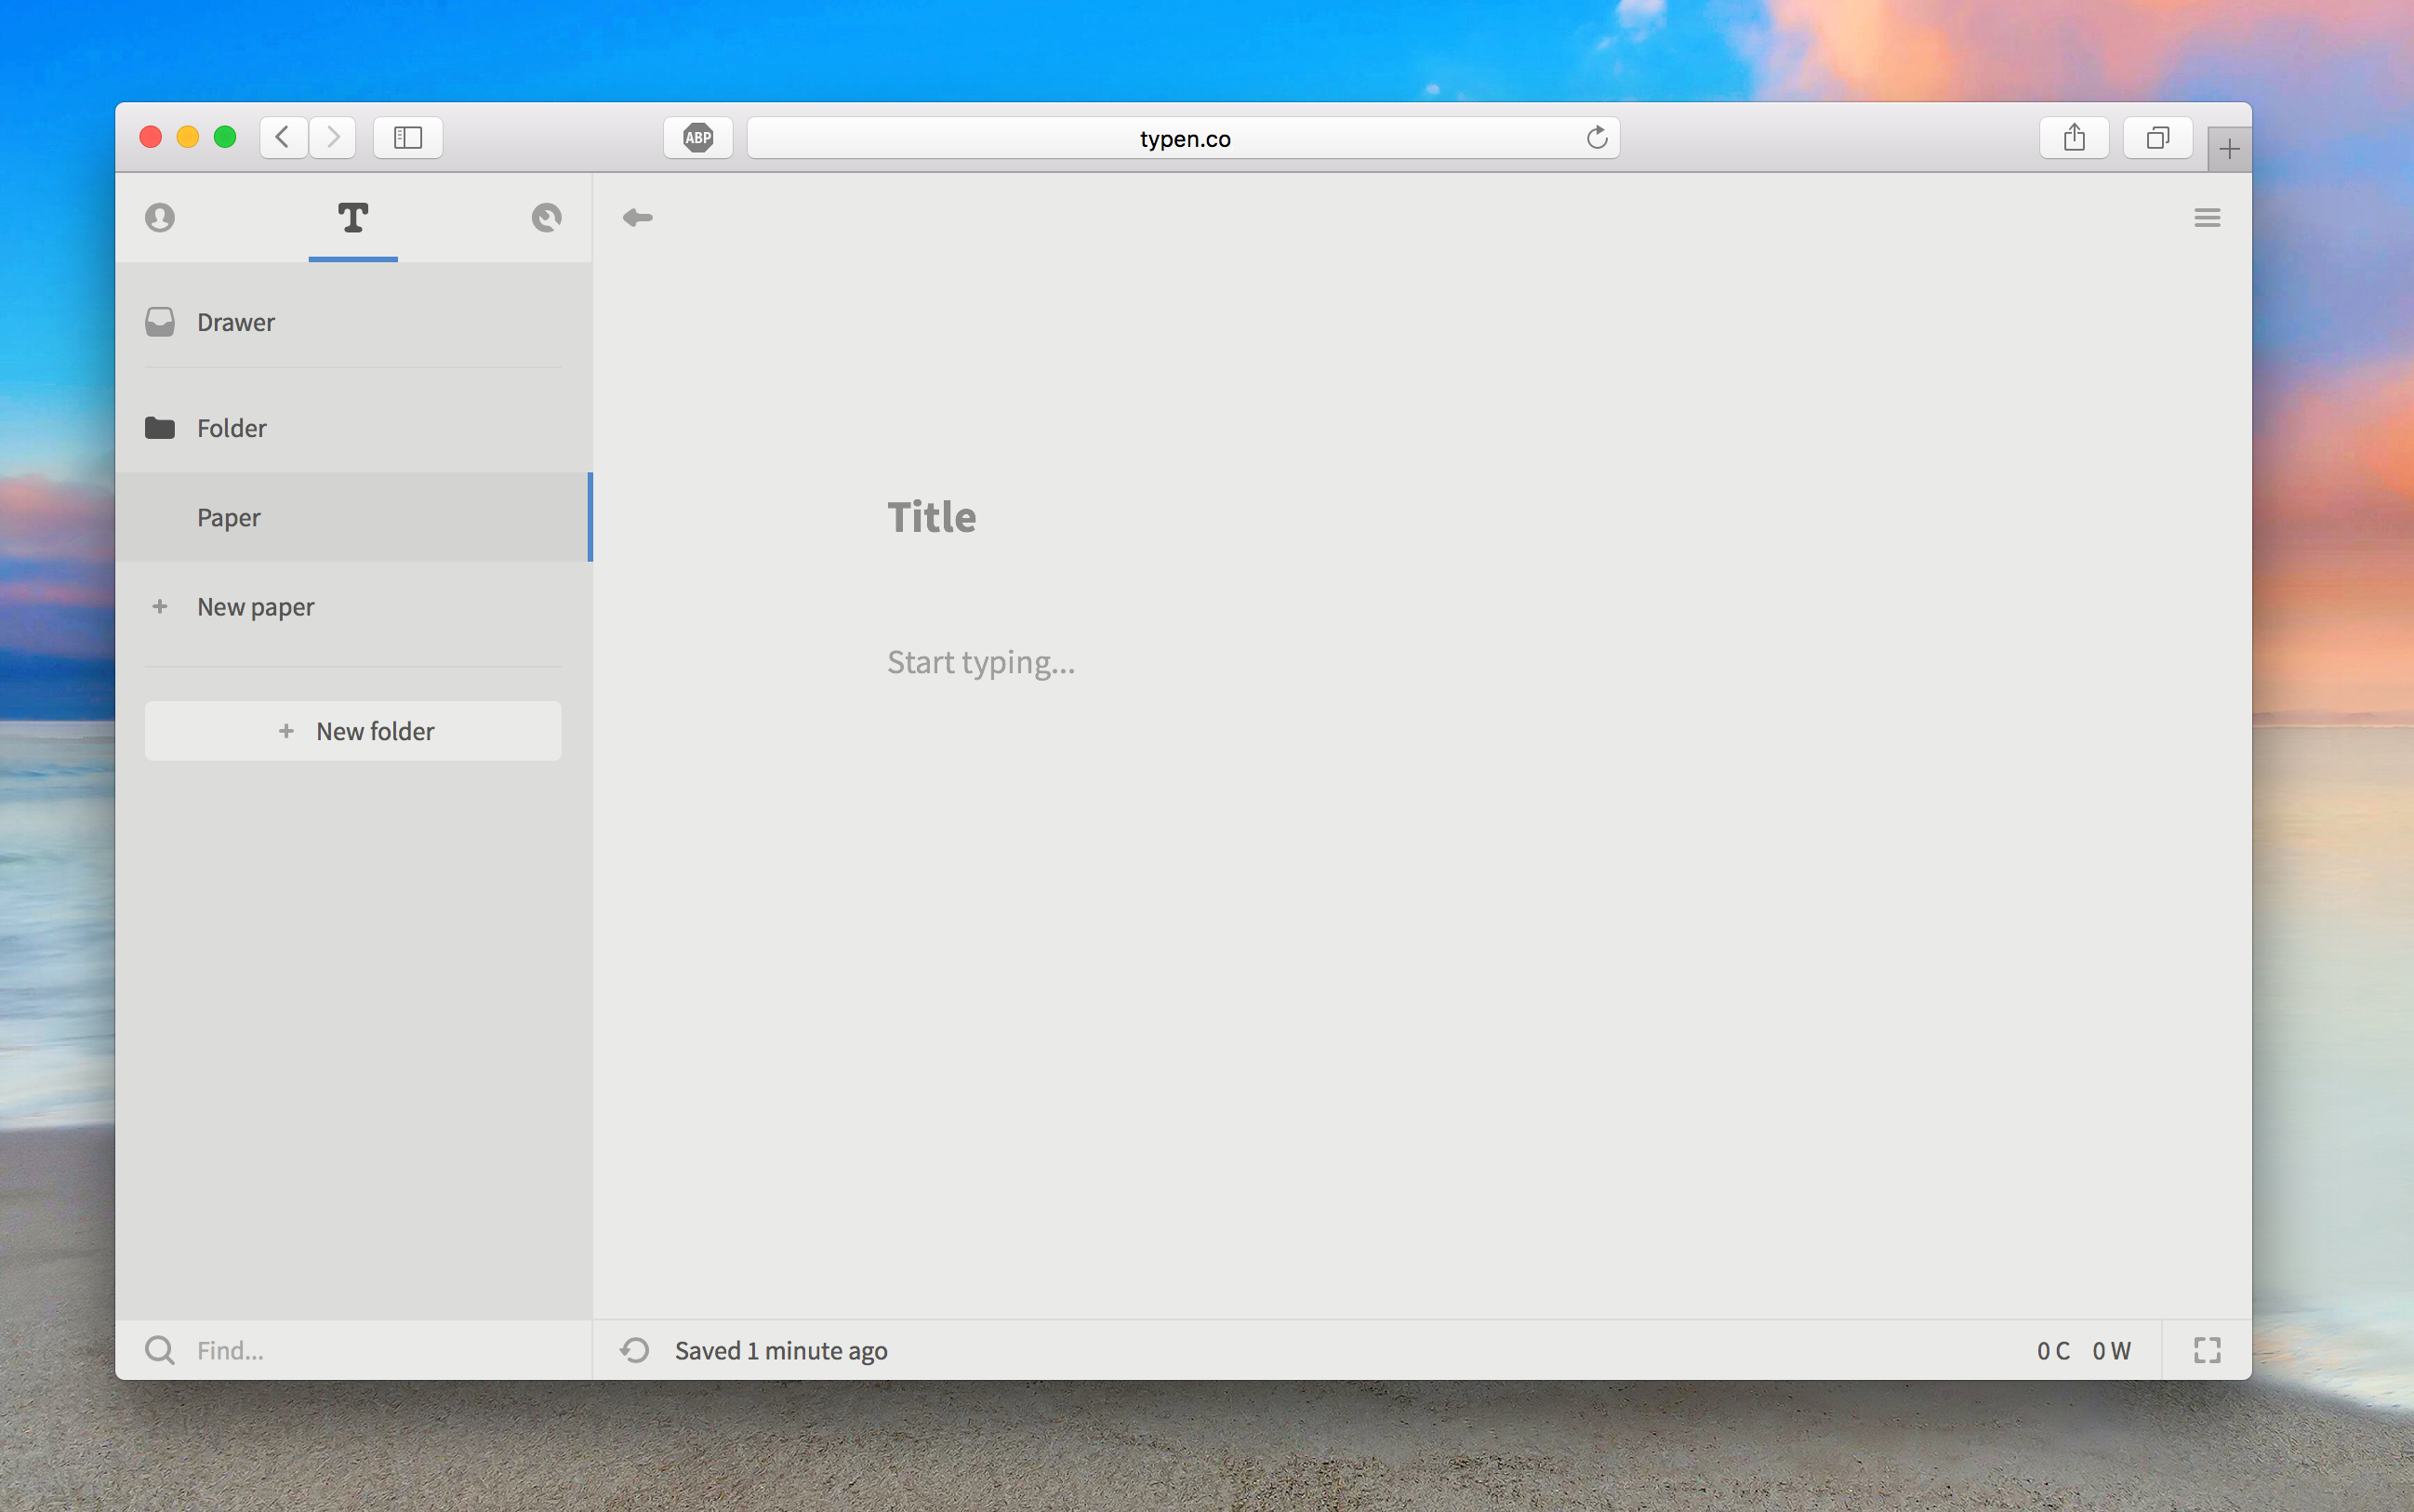Image resolution: width=2414 pixels, height=1512 pixels.
Task: Reload the page with the refresh icon
Action: tap(1597, 137)
